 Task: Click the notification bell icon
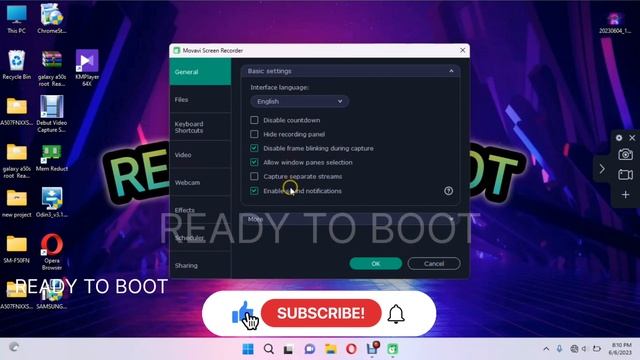(x=396, y=314)
